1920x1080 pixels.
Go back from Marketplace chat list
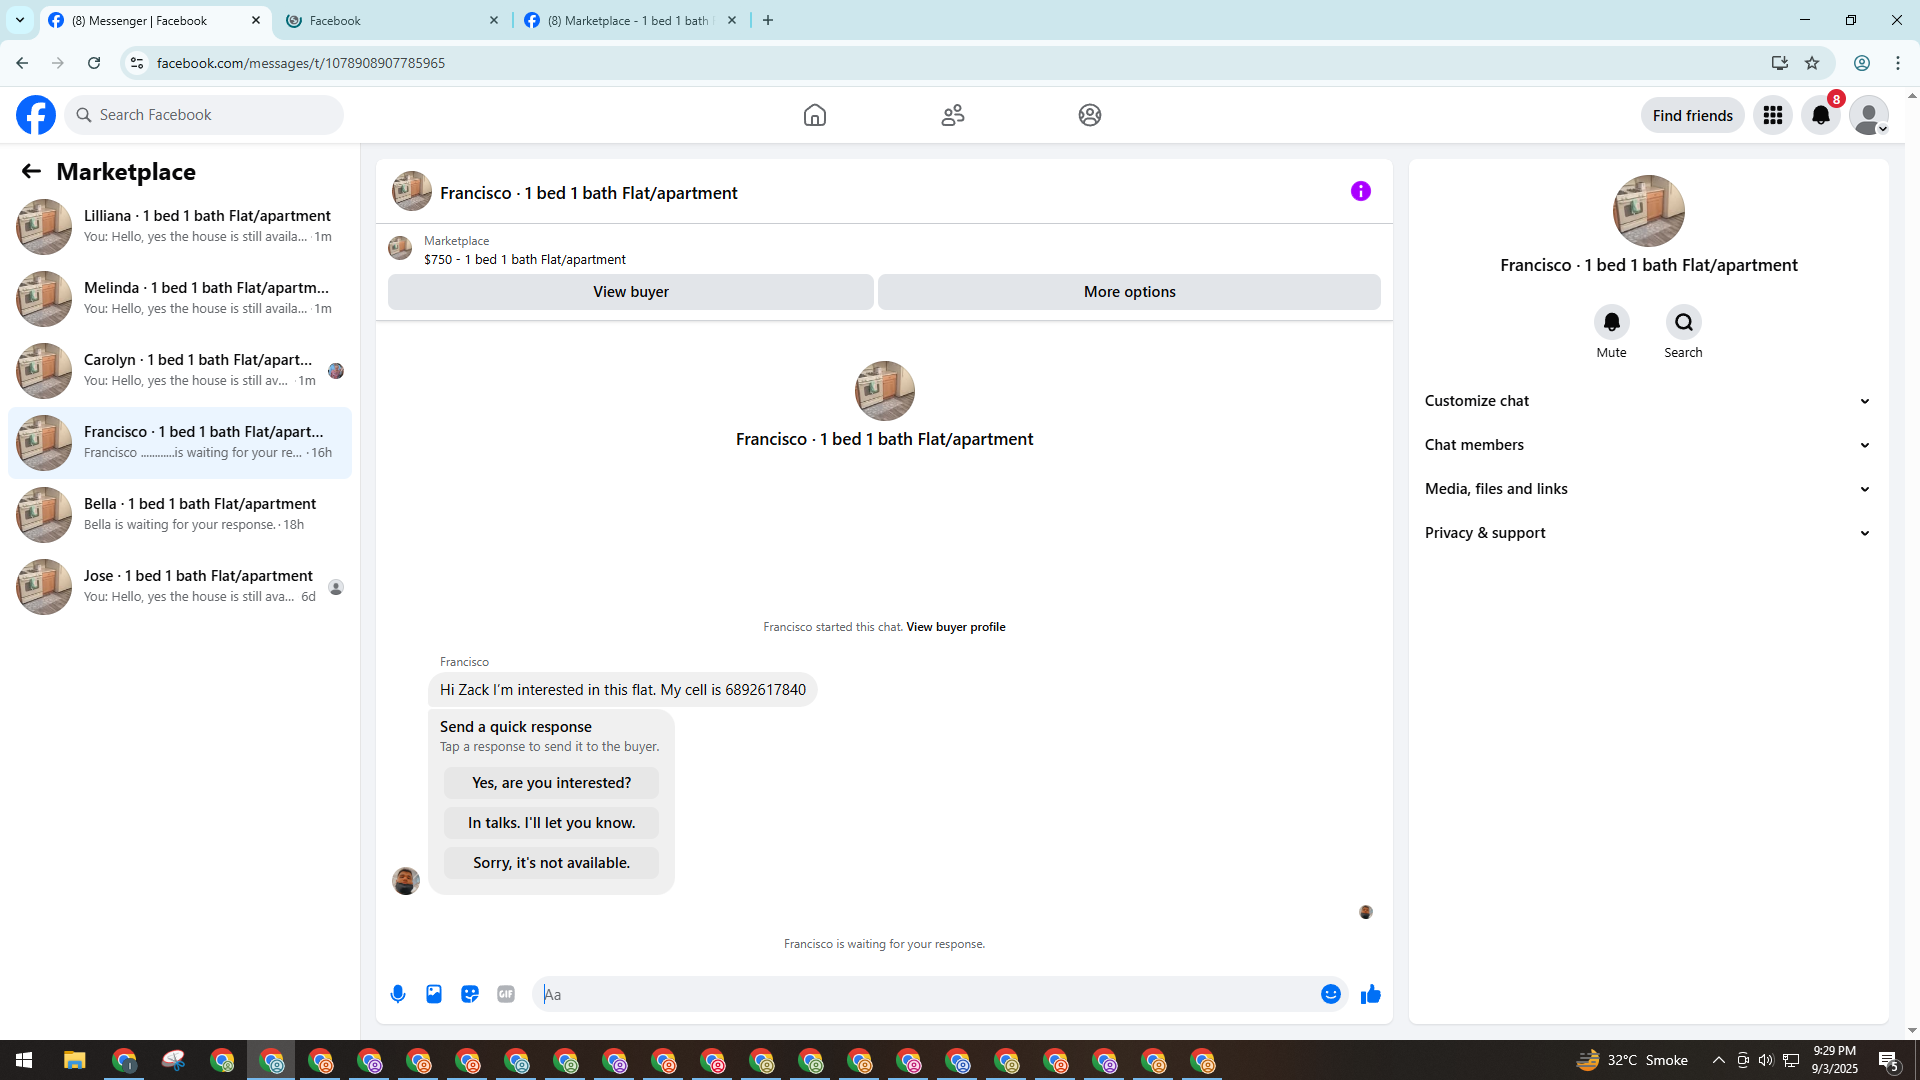31,171
